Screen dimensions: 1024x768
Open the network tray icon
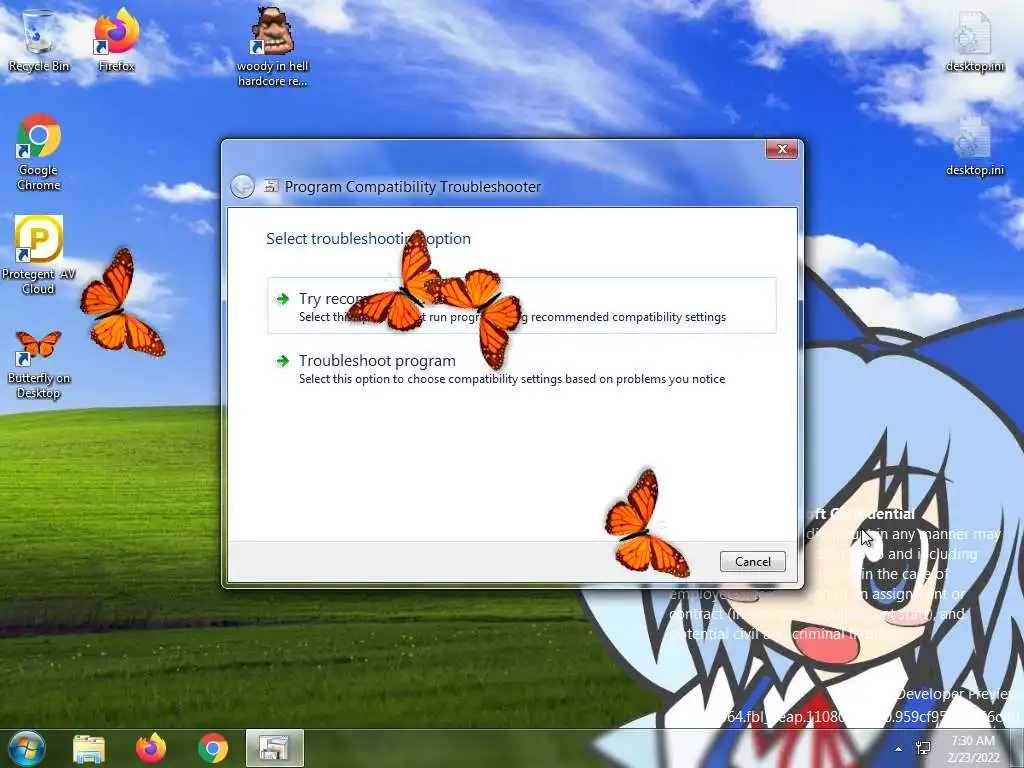click(923, 749)
